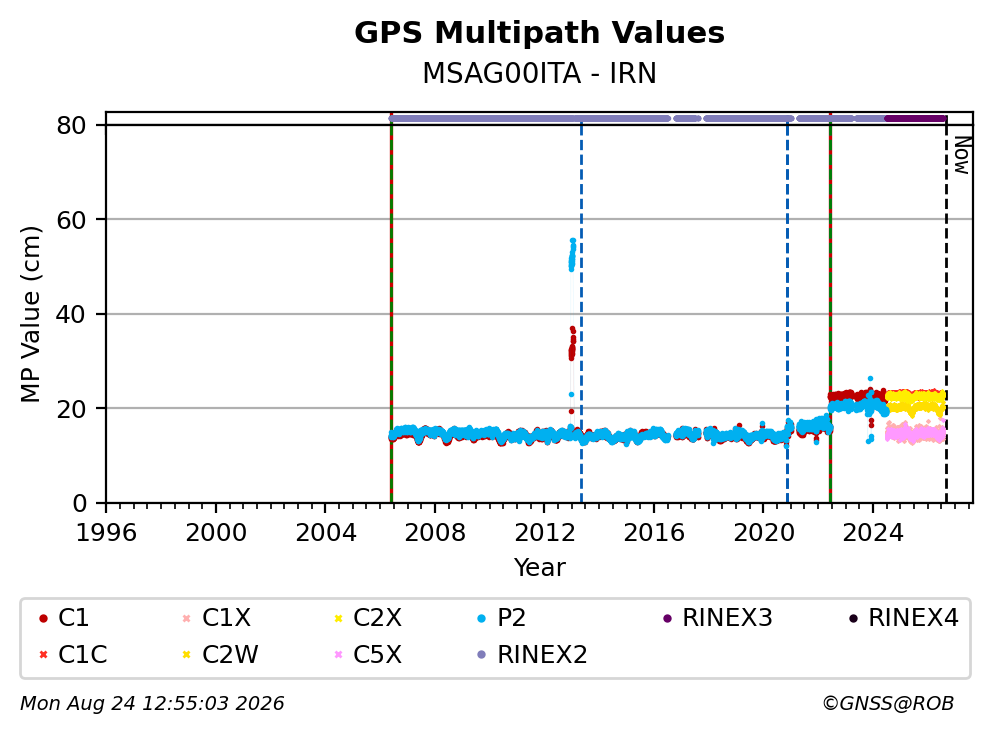Click the 40 y-axis tick label

point(71,314)
